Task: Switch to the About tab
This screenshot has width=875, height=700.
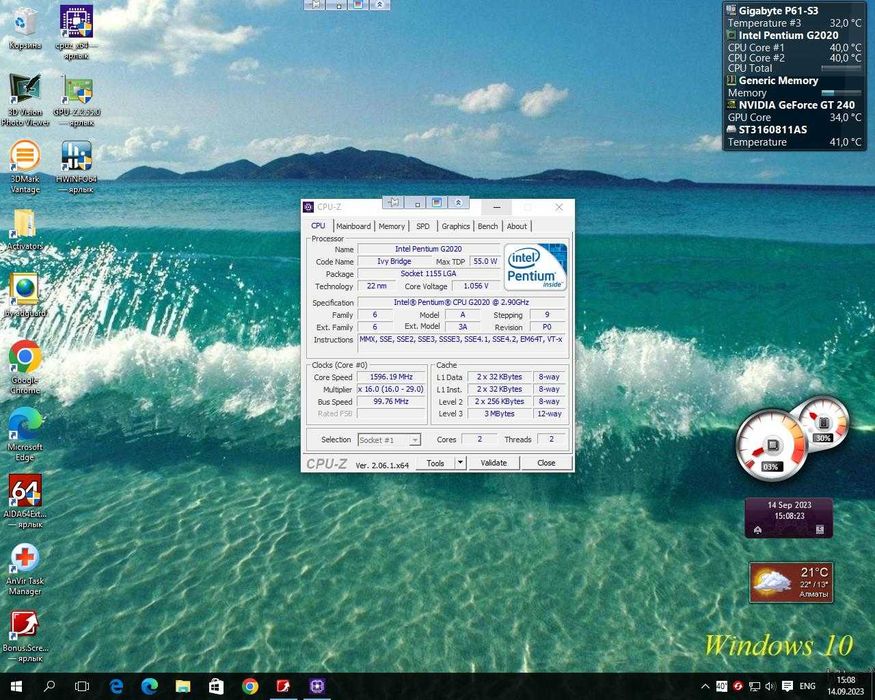Action: point(517,226)
